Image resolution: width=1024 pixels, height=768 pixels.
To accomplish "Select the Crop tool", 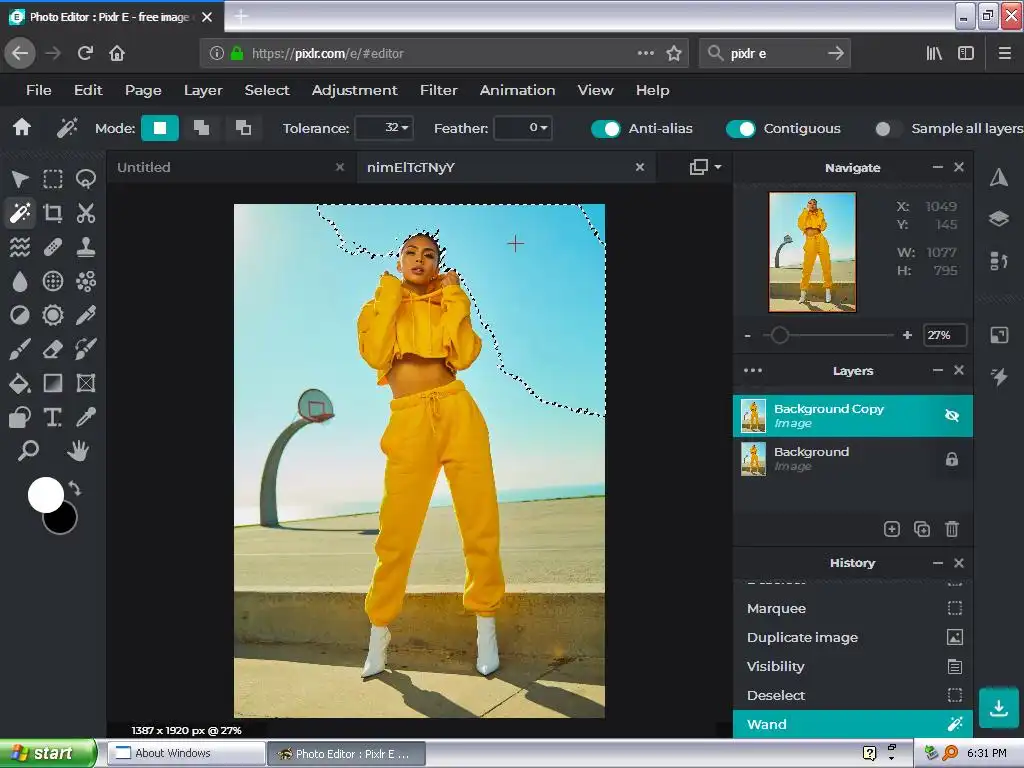I will 53,213.
